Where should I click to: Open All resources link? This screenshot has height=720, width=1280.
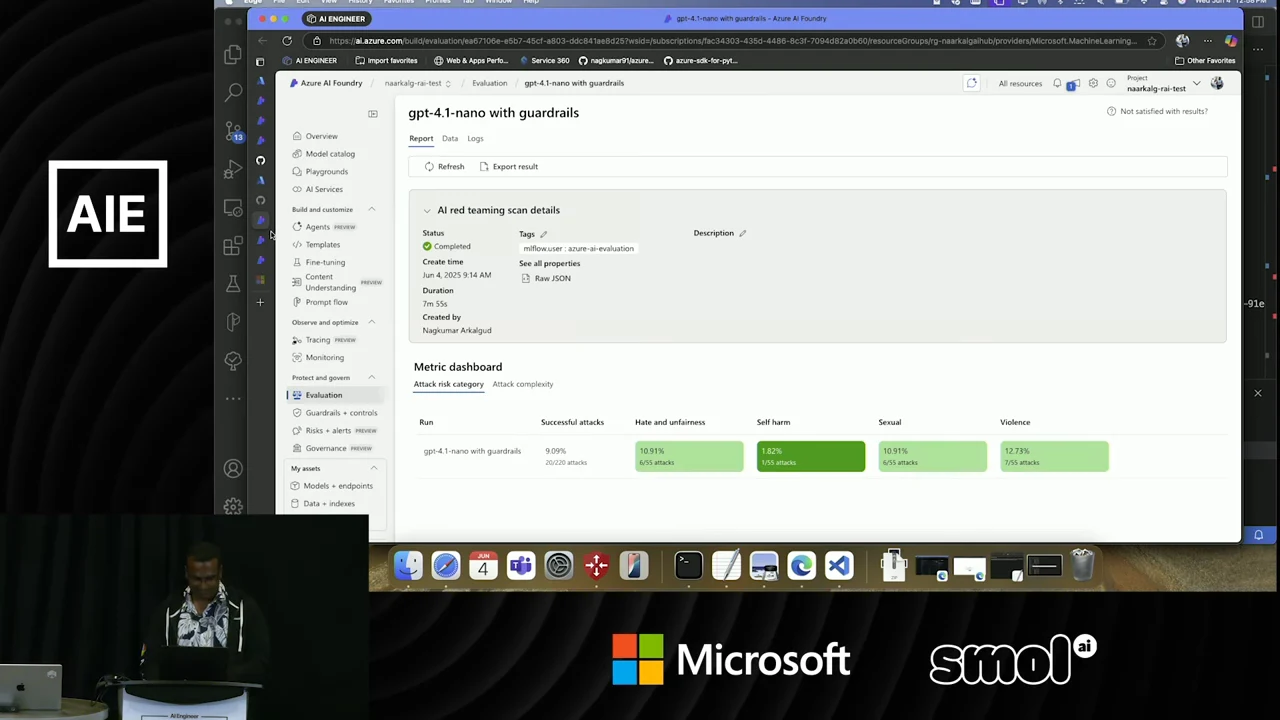tap(1020, 84)
